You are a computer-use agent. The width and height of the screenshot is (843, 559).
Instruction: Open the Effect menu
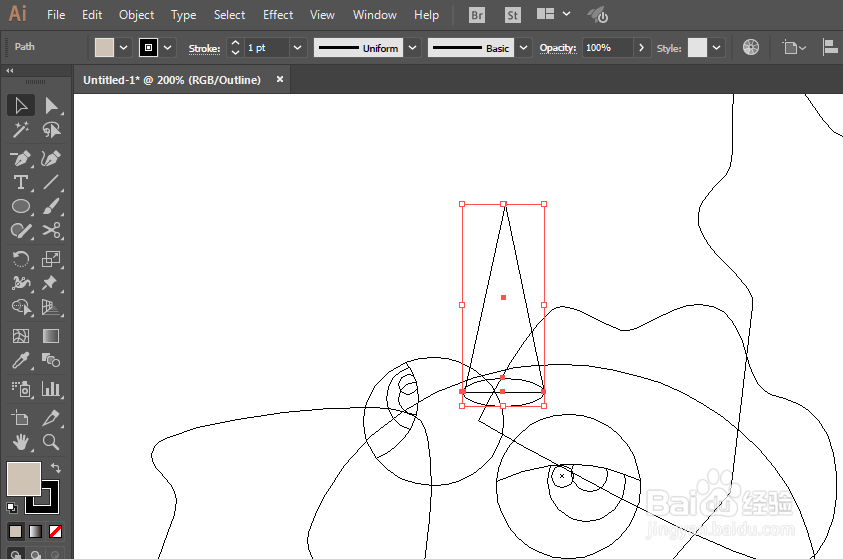coord(278,15)
